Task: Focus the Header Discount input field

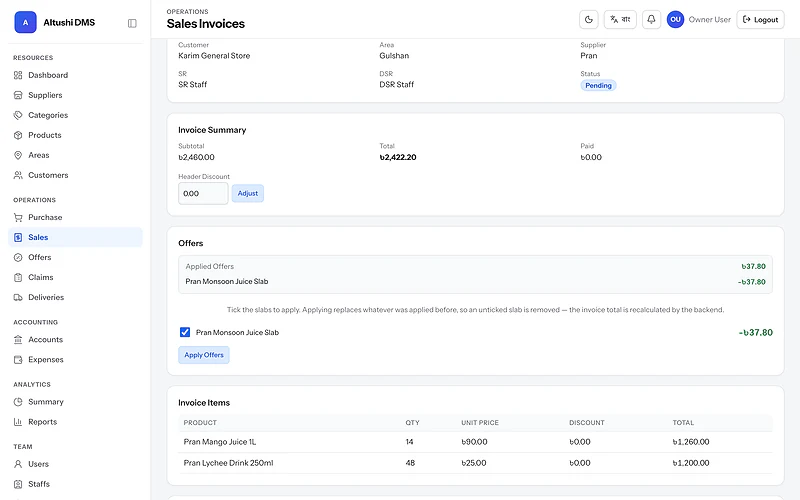Action: (x=203, y=193)
